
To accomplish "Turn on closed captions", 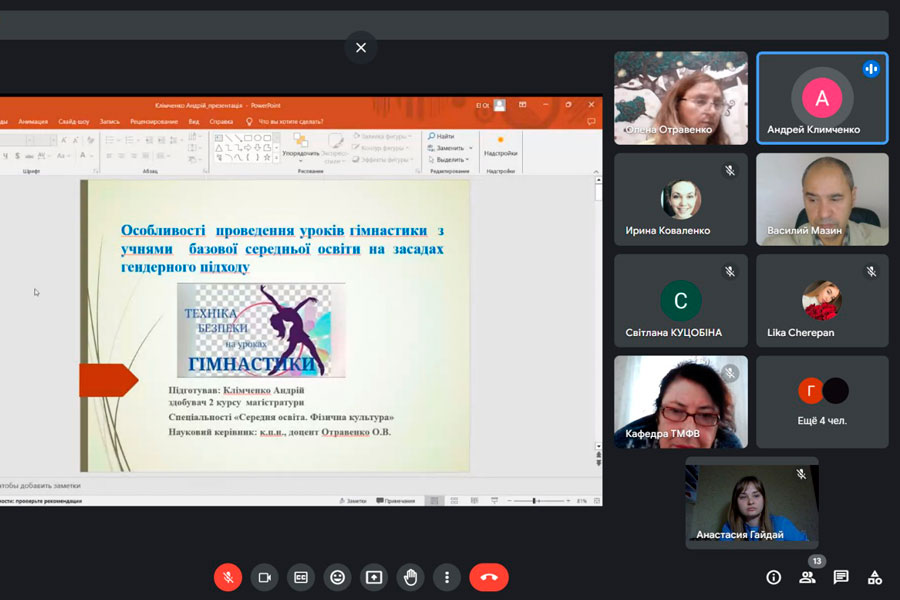I will [301, 577].
